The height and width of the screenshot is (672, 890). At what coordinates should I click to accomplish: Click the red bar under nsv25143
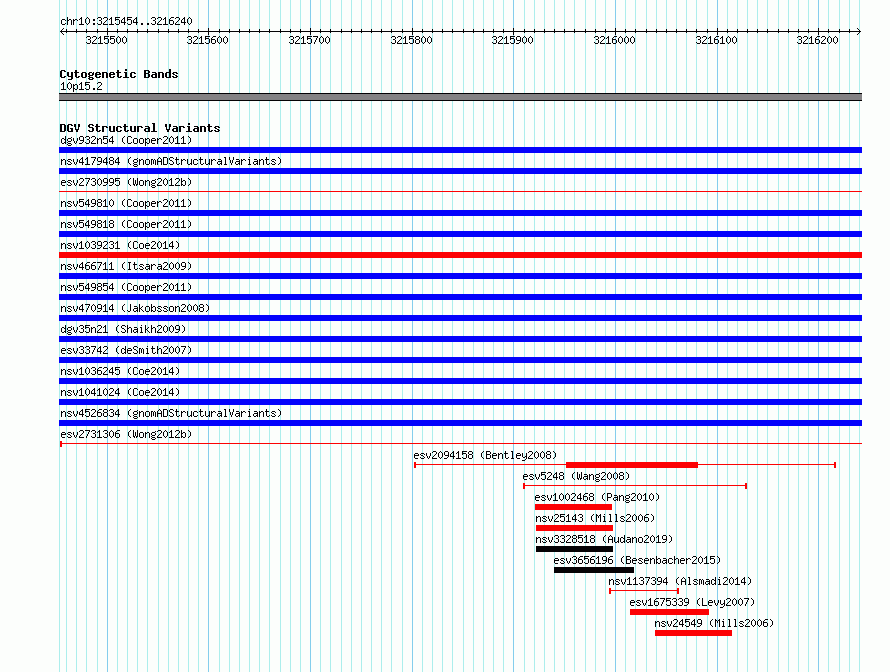click(574, 528)
